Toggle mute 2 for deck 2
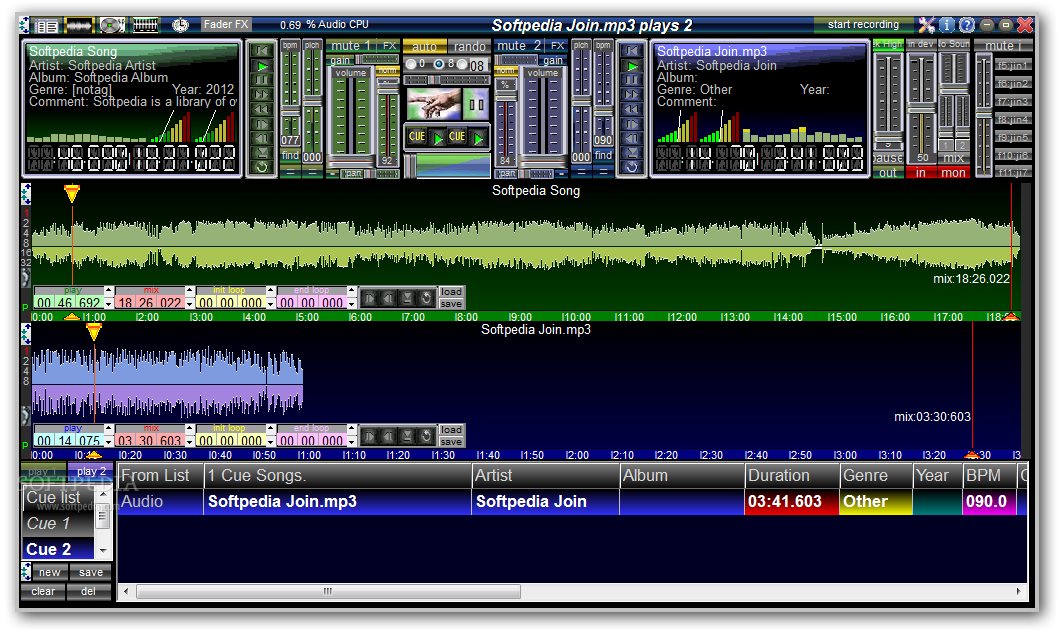Image resolution: width=1059 pixels, height=632 pixels. tap(519, 46)
